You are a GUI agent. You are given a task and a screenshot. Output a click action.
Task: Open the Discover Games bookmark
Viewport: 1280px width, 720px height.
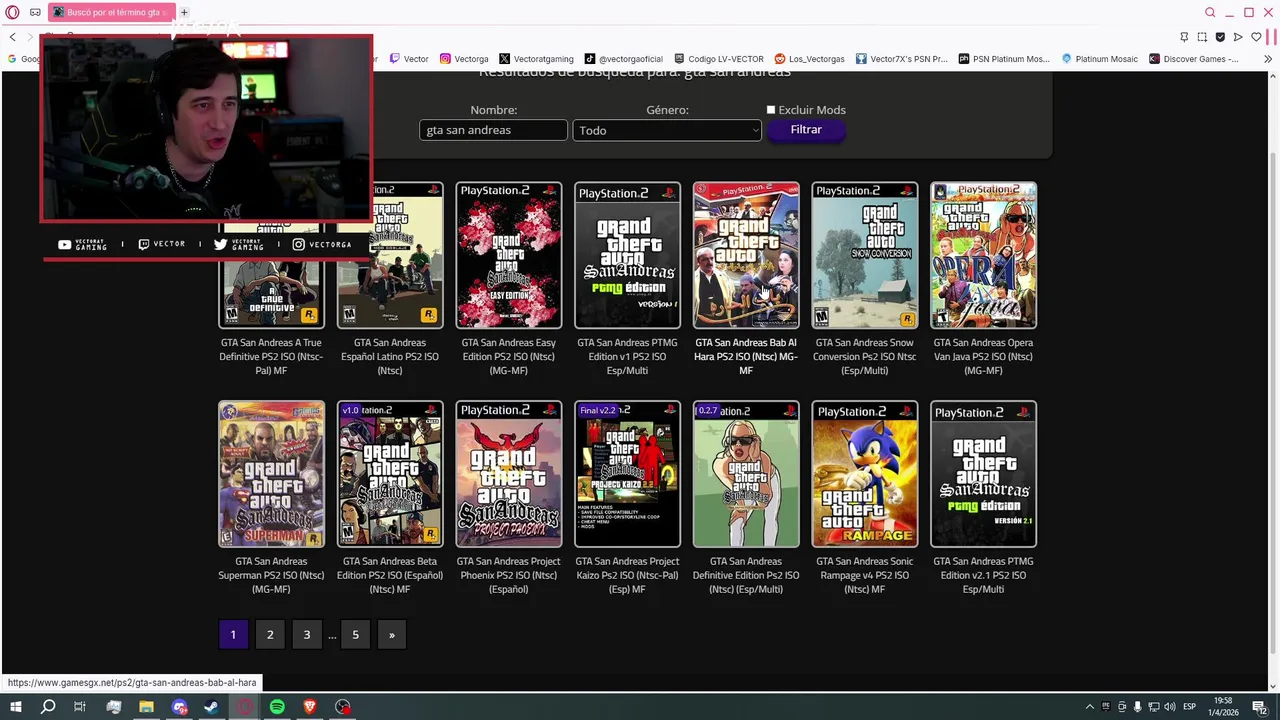[x=1194, y=59]
